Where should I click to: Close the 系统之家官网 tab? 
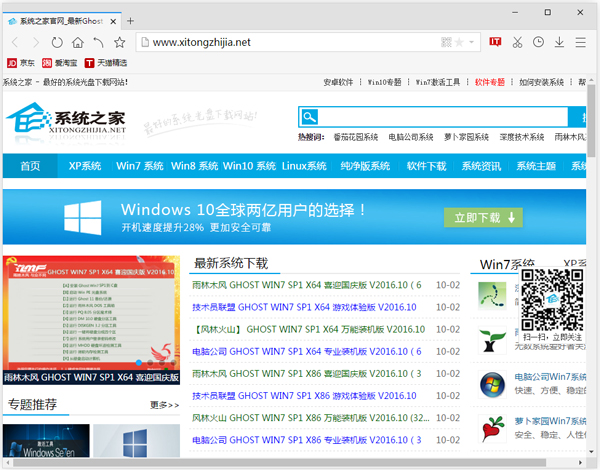[x=113, y=21]
